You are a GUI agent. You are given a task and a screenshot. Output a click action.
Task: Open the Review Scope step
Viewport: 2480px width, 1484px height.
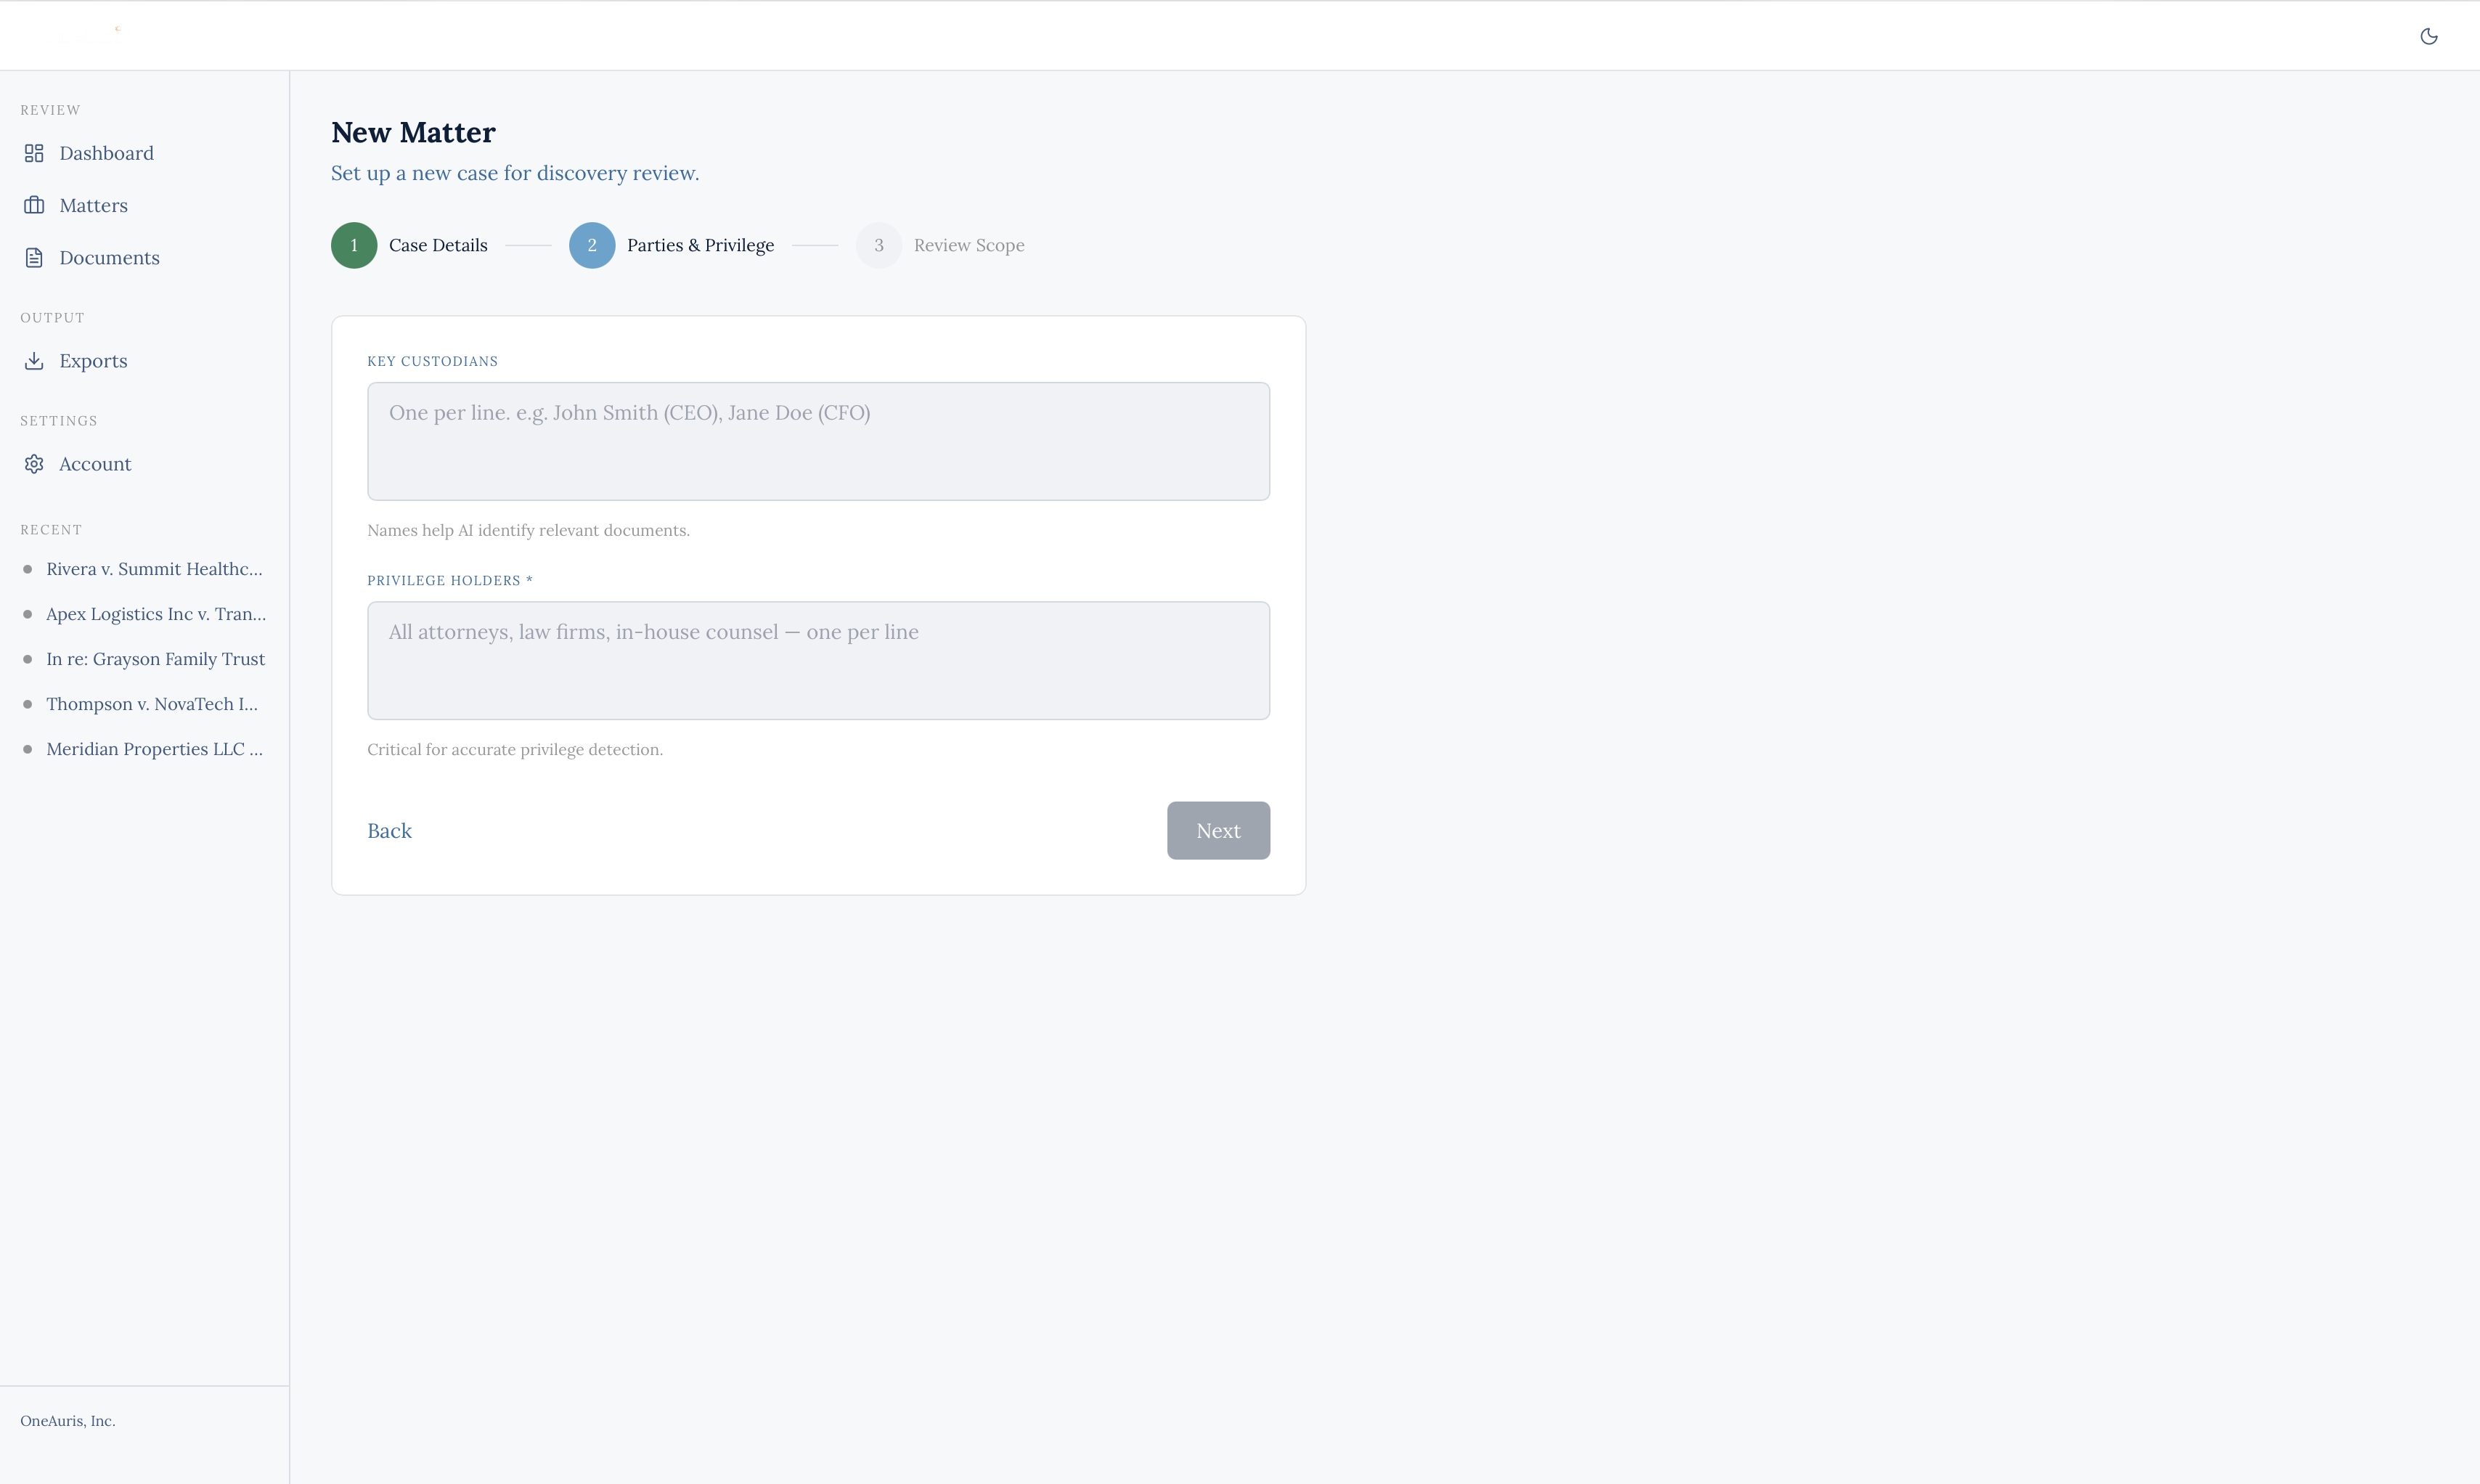coord(968,245)
